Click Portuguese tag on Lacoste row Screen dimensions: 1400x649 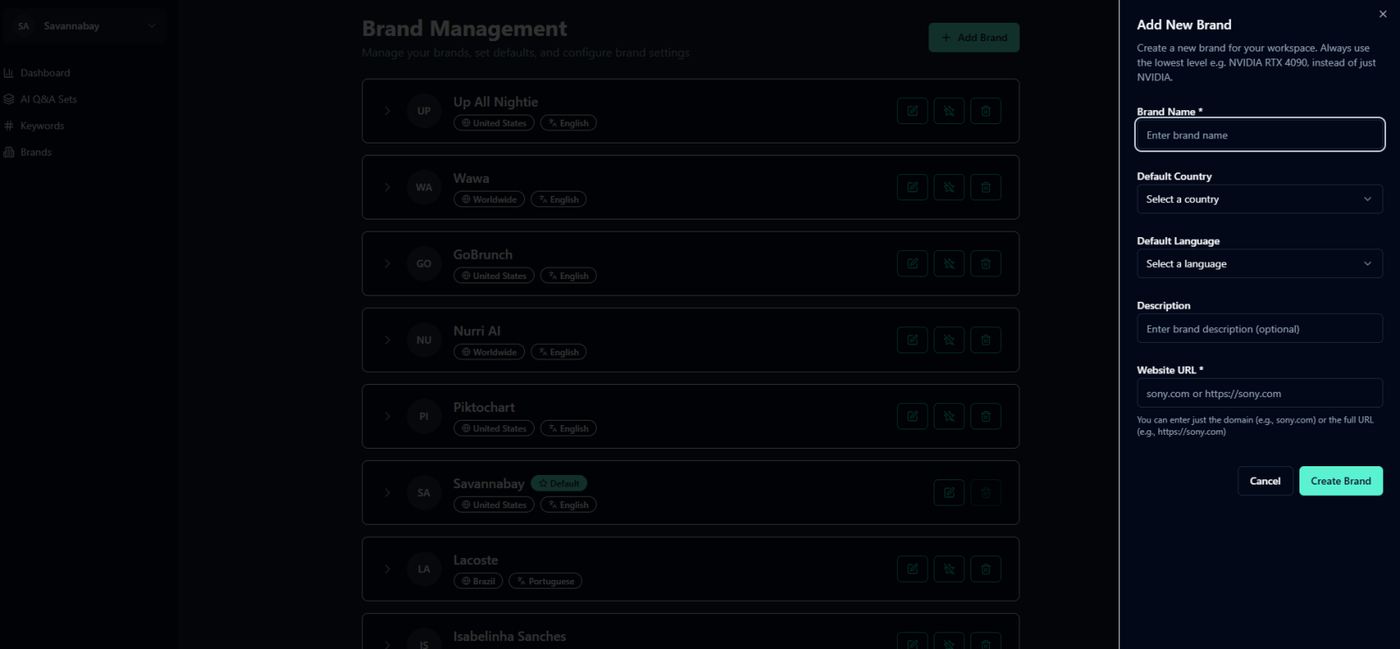coord(545,581)
